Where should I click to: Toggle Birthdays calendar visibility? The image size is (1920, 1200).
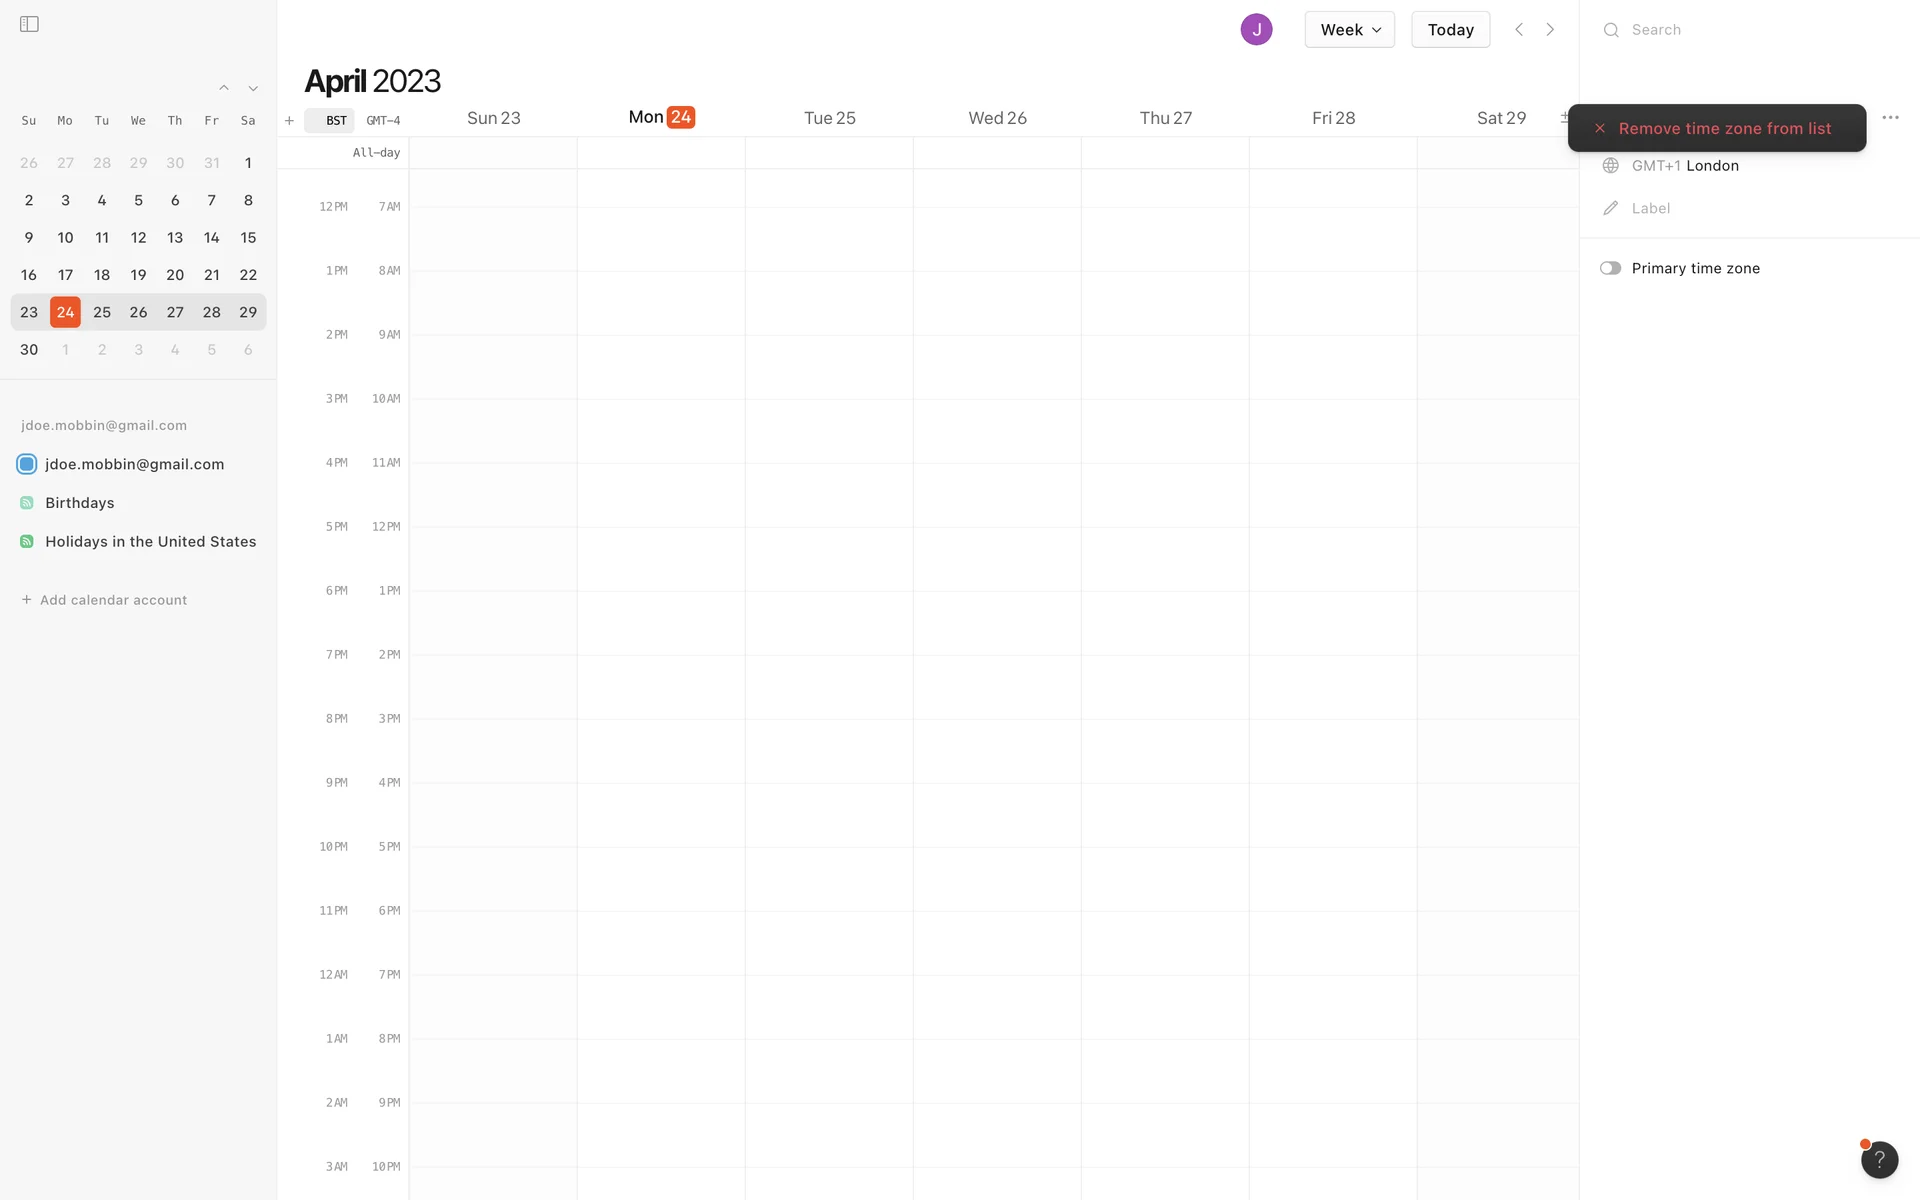pos(27,503)
